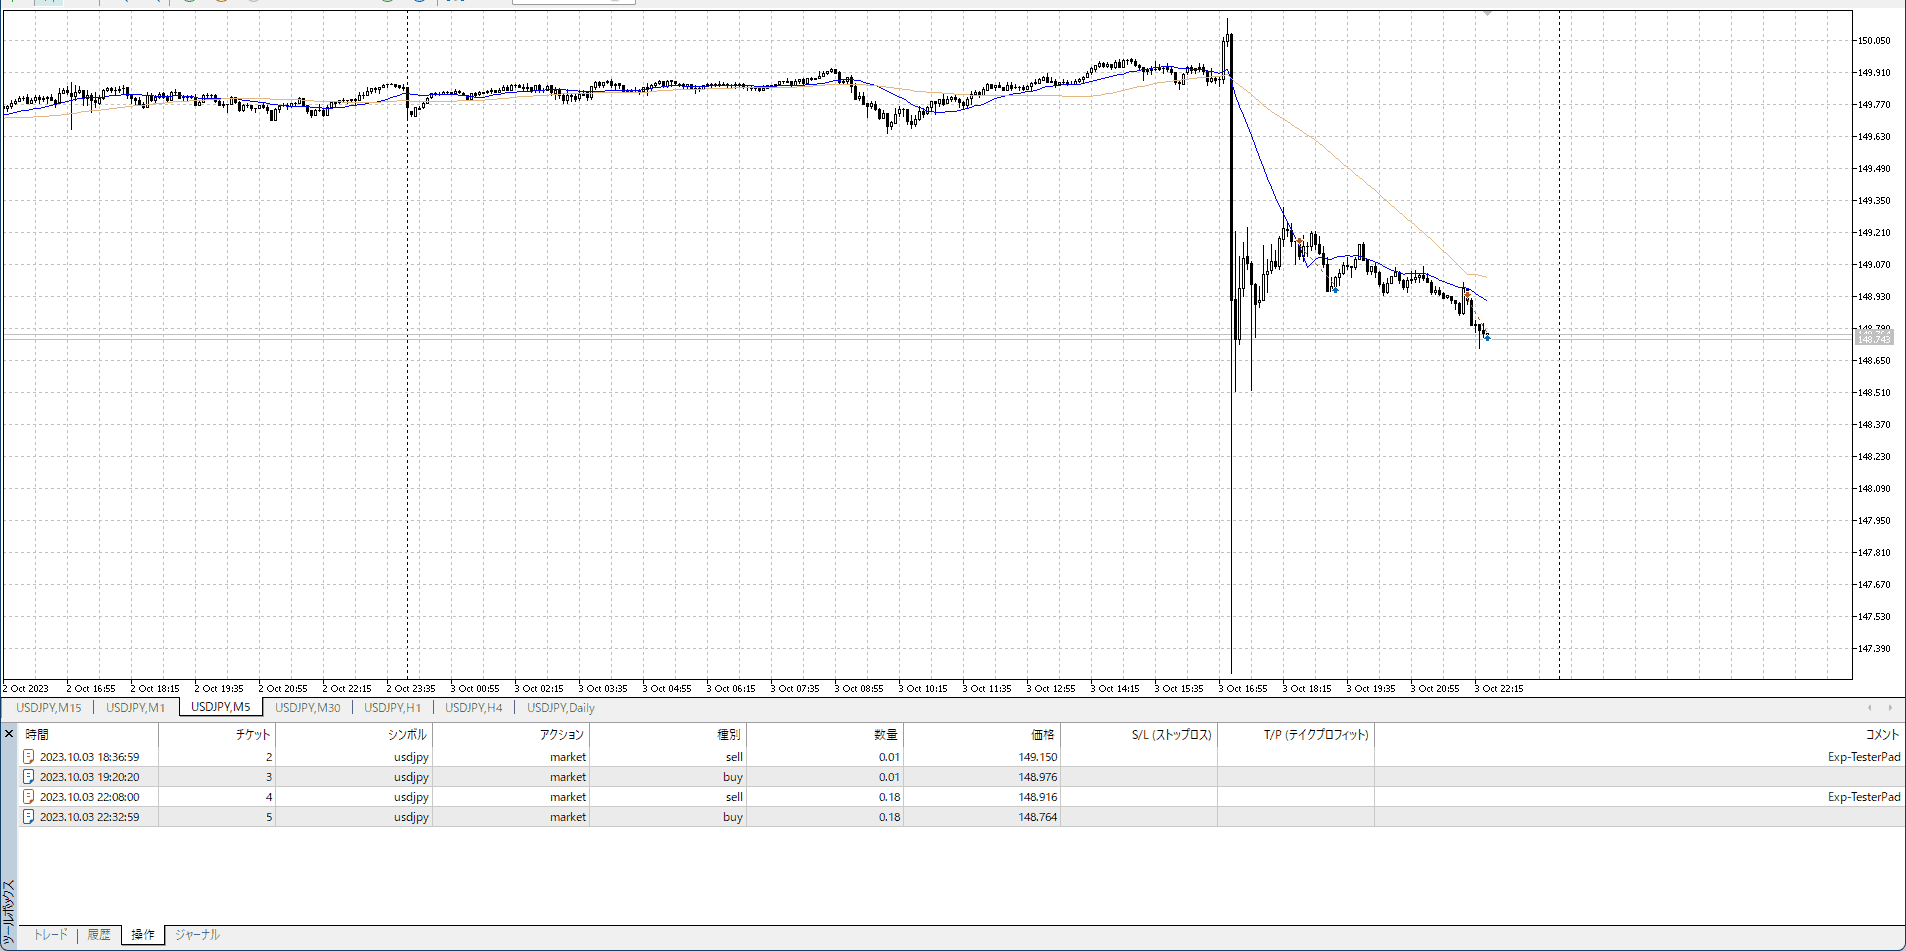Screen dimensions: 1906x951
Task: Switch to the USDJPY,M15 chart tab
Action: (49, 708)
